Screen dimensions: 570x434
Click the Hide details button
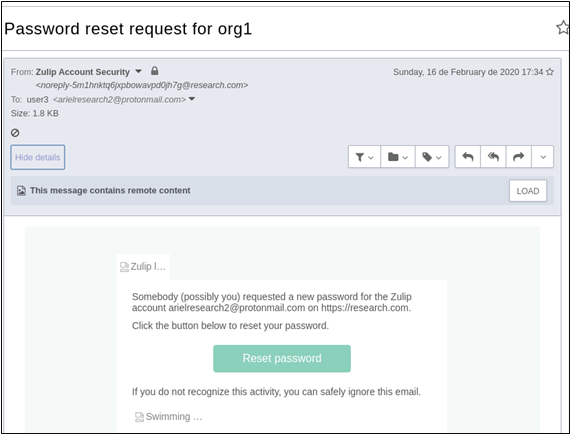(x=38, y=157)
